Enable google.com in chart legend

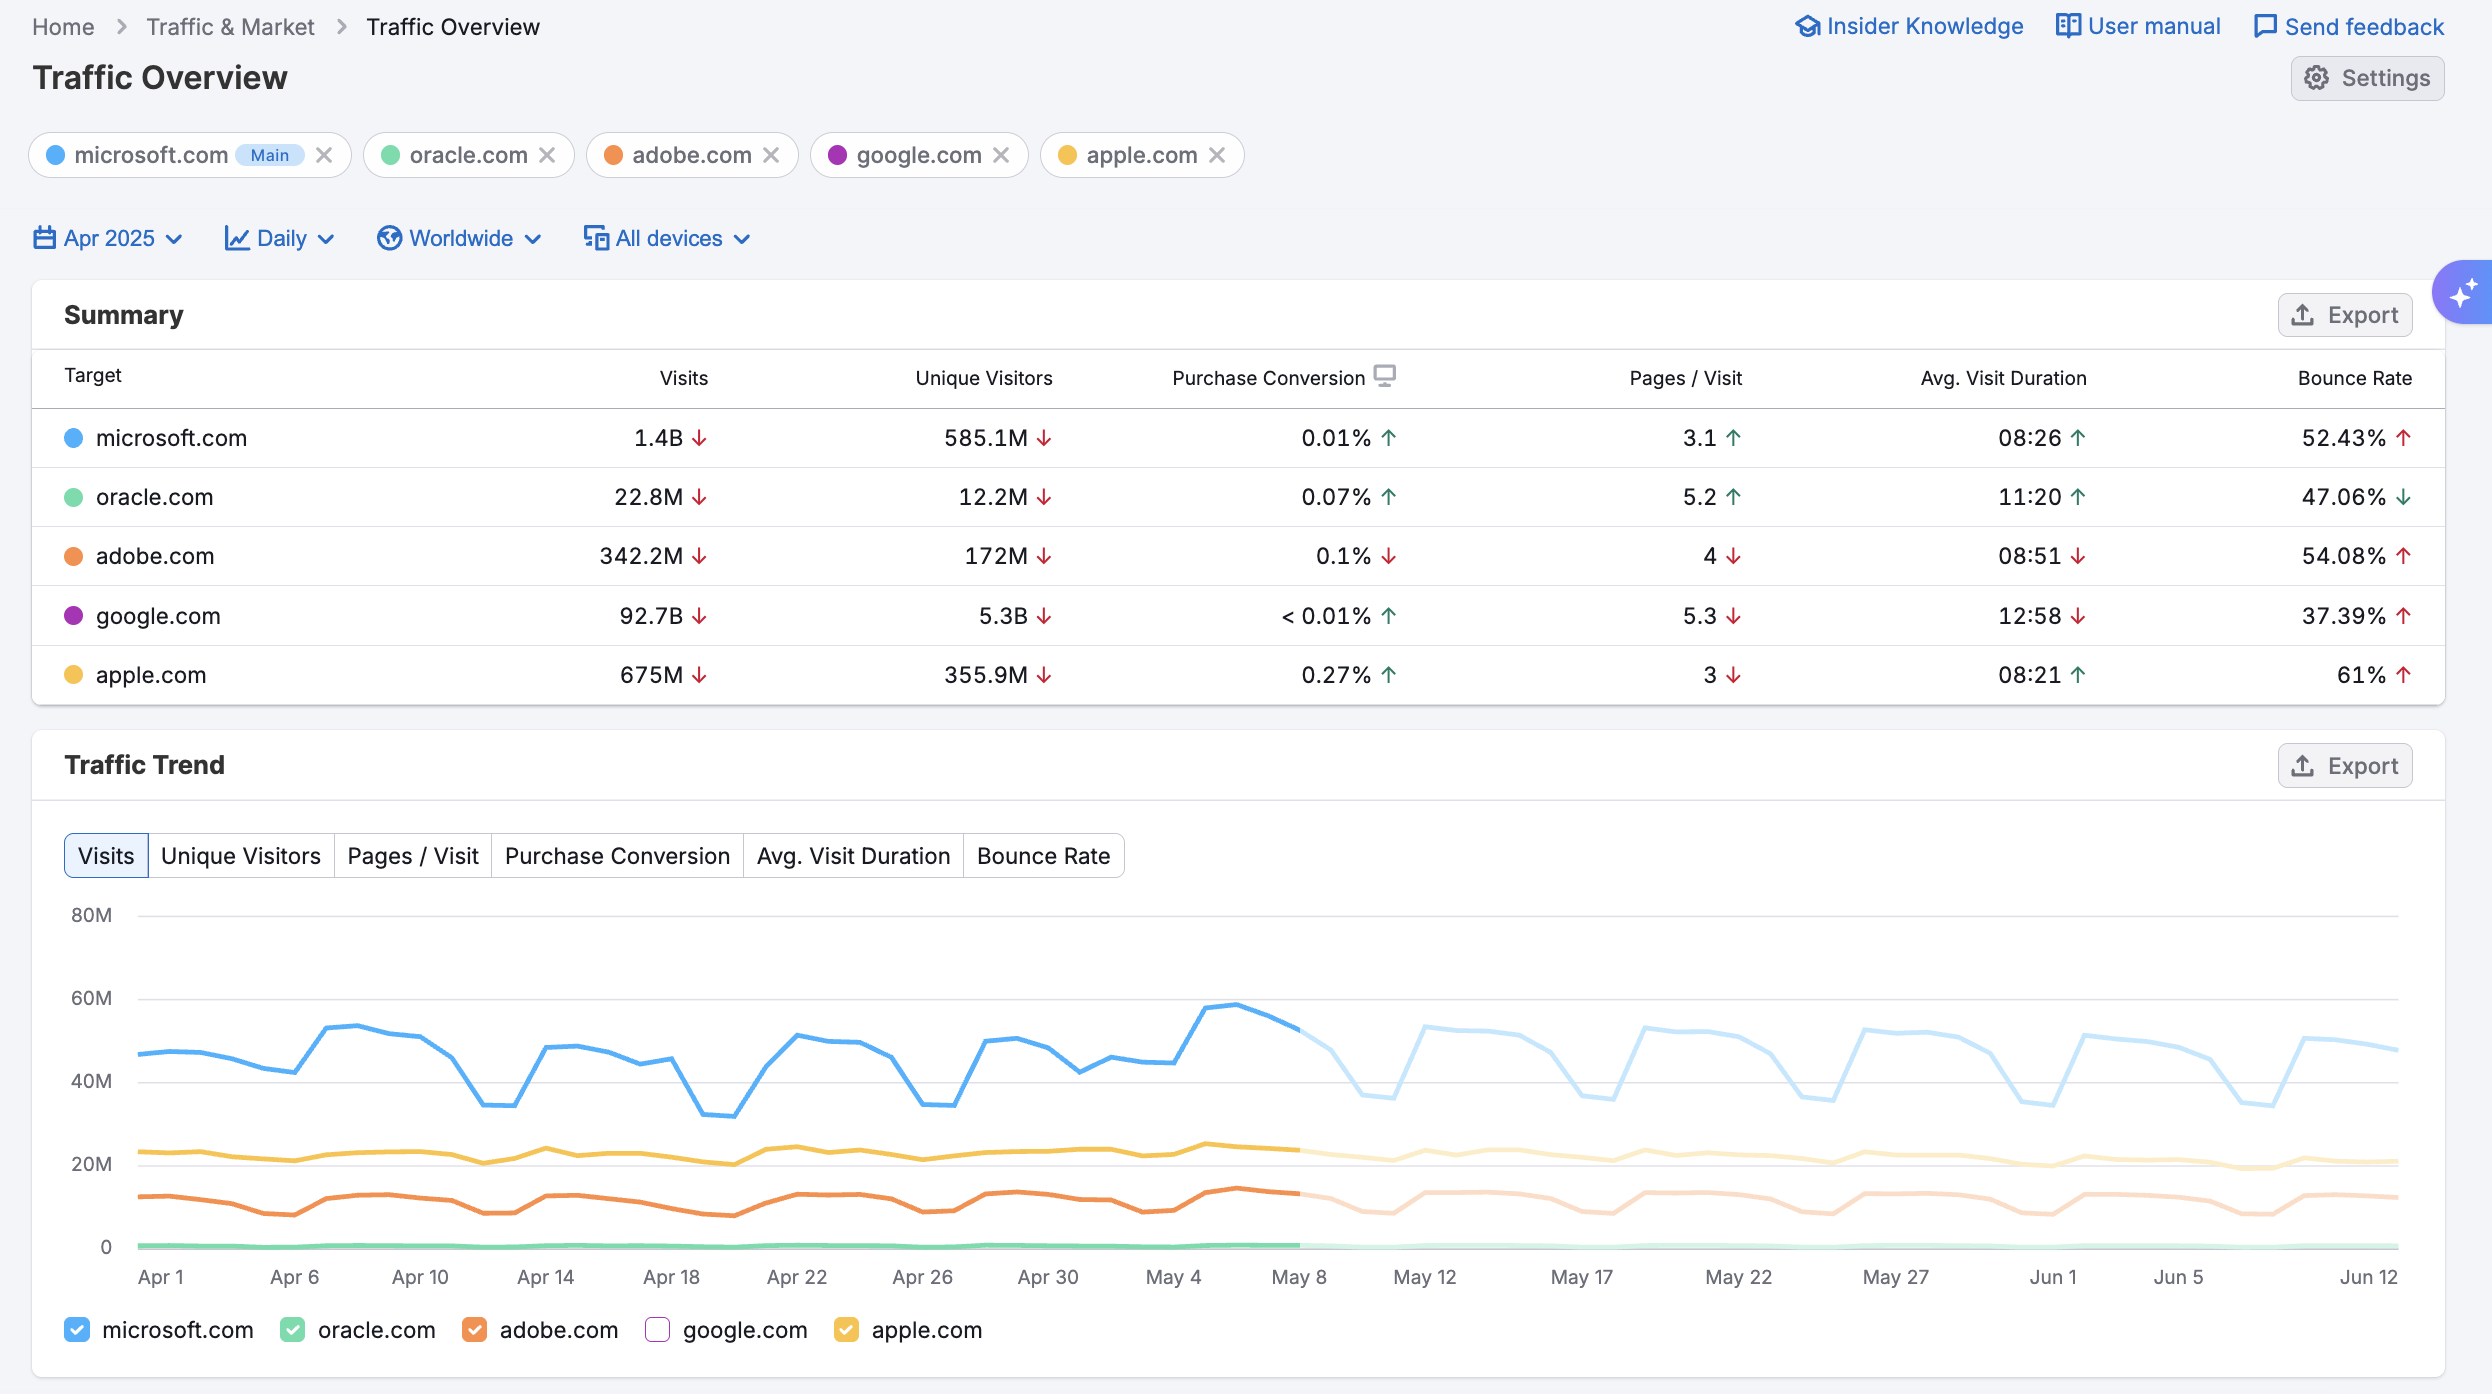click(x=658, y=1330)
